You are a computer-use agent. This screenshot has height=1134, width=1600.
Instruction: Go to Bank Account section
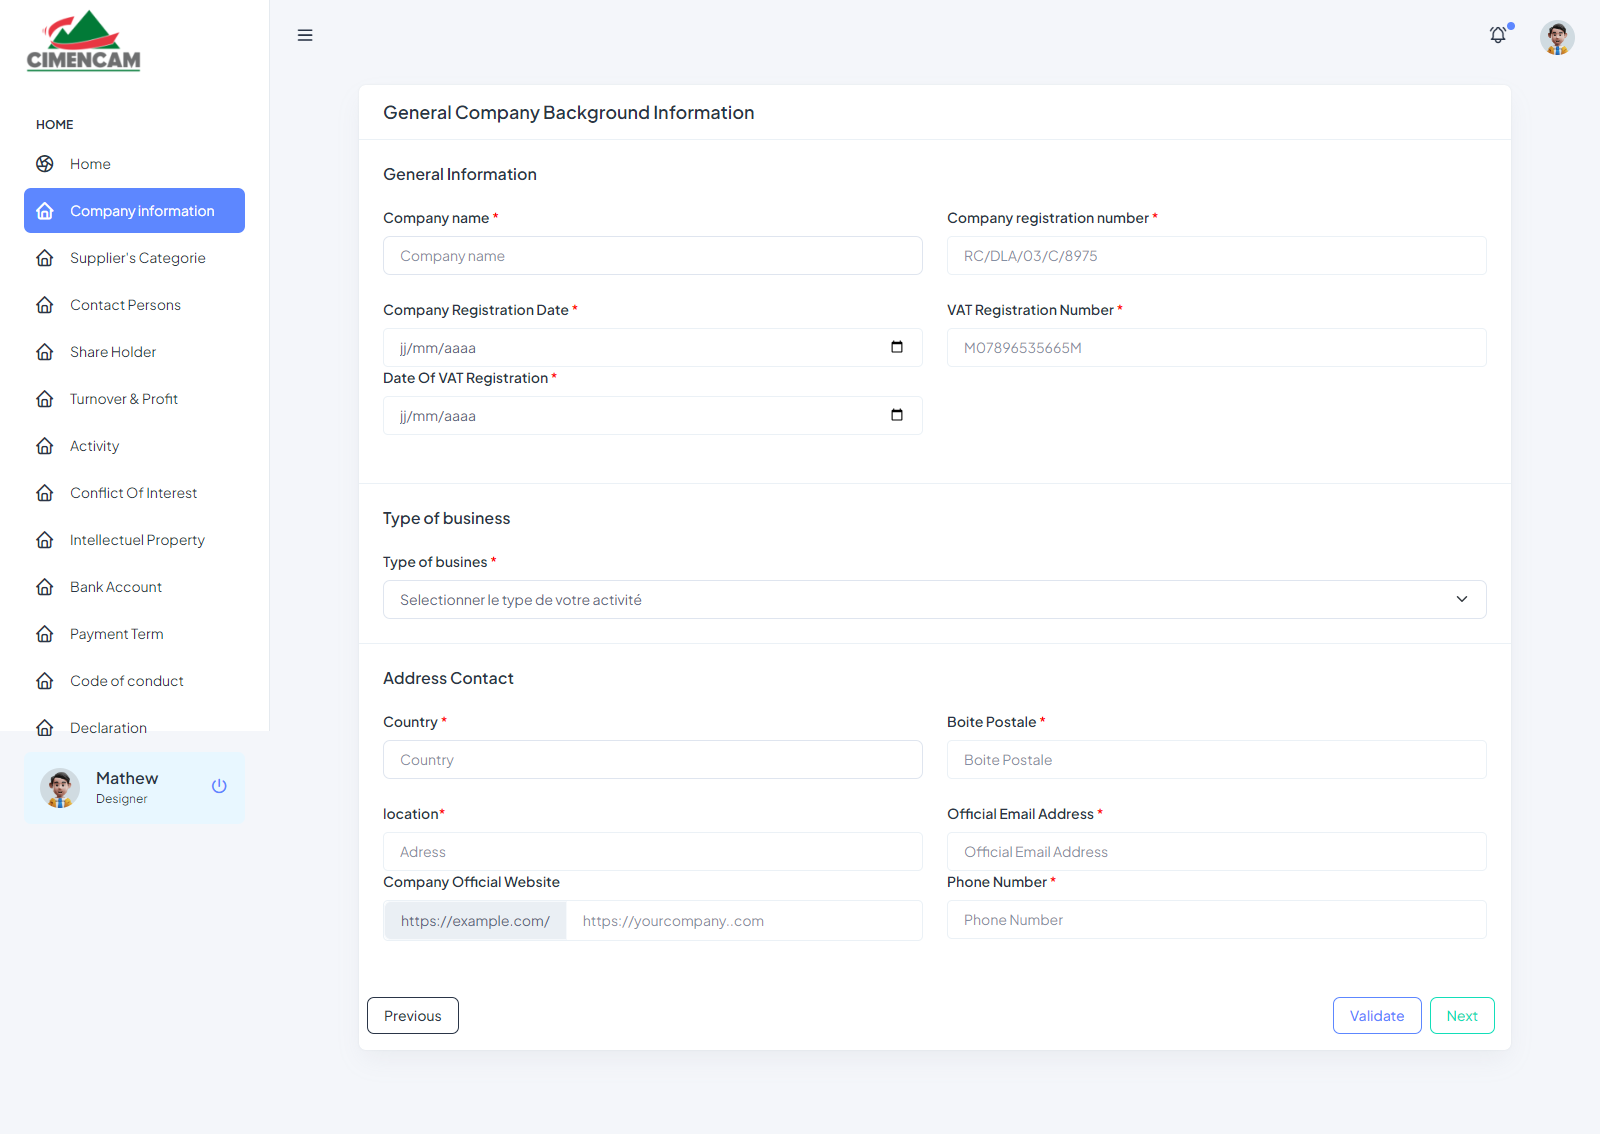[116, 587]
